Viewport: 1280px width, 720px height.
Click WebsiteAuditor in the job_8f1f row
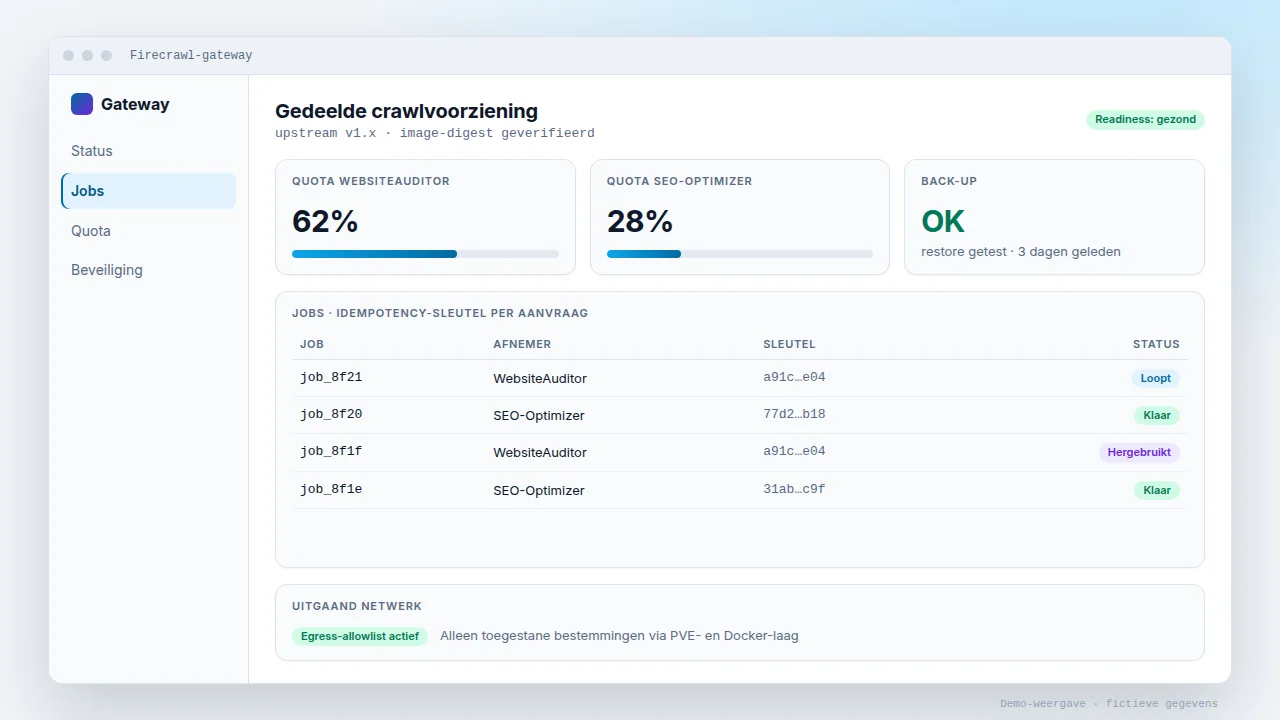[540, 453]
